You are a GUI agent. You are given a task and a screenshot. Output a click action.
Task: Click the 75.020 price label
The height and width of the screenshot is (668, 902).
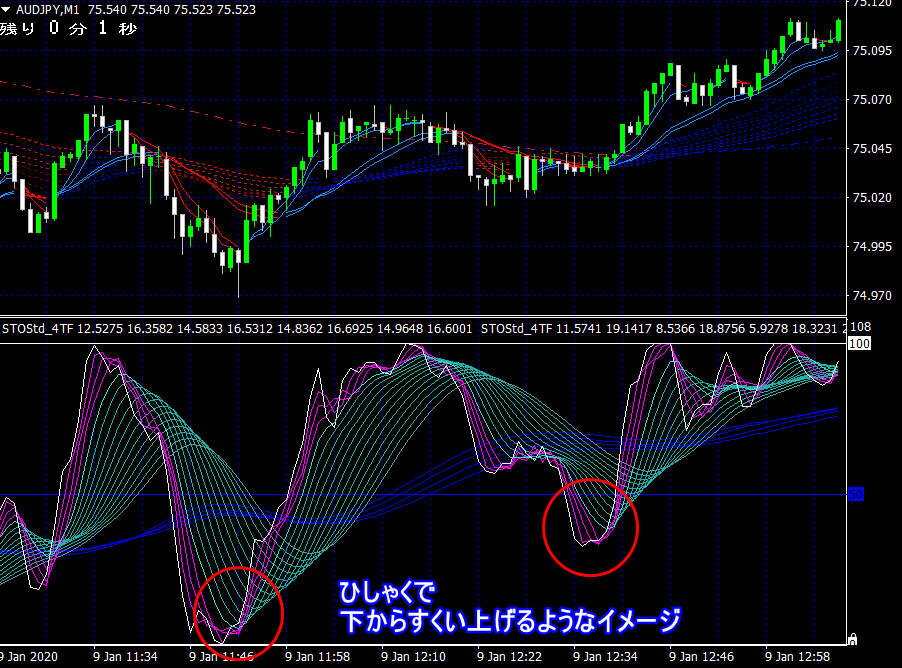tap(872, 197)
